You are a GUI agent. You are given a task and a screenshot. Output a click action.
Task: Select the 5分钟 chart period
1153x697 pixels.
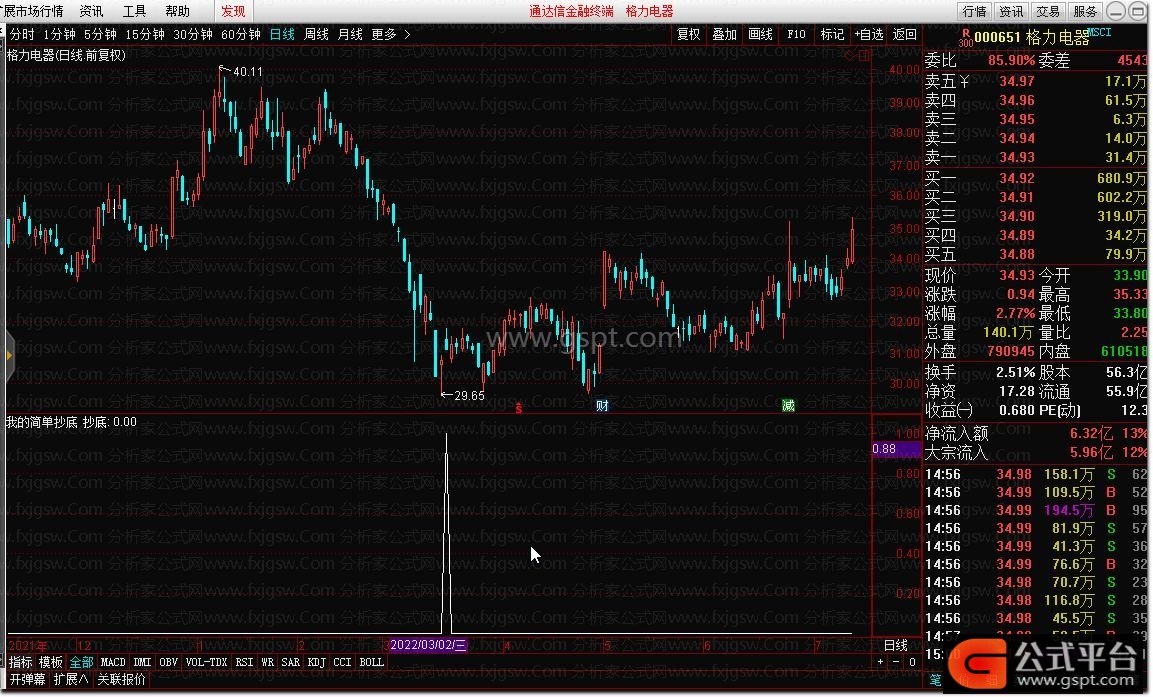click(x=100, y=35)
